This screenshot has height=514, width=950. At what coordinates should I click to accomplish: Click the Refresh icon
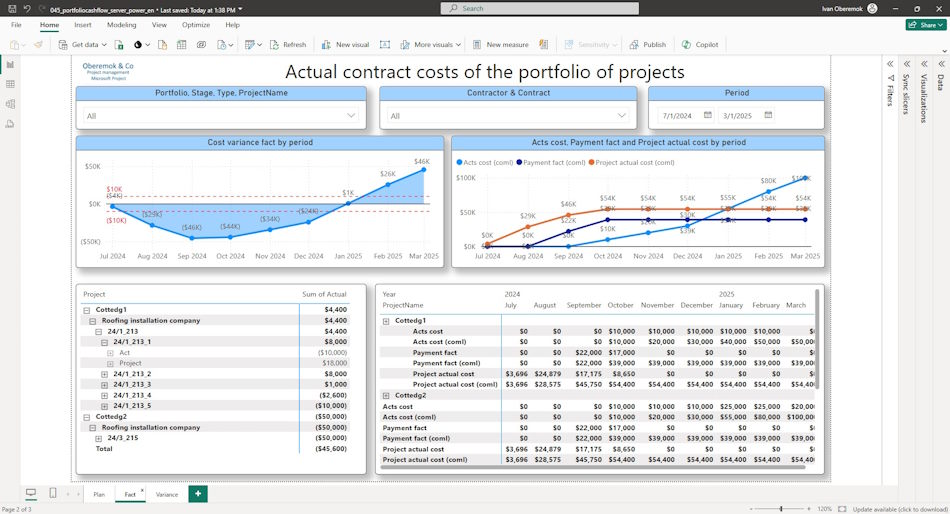pos(274,45)
